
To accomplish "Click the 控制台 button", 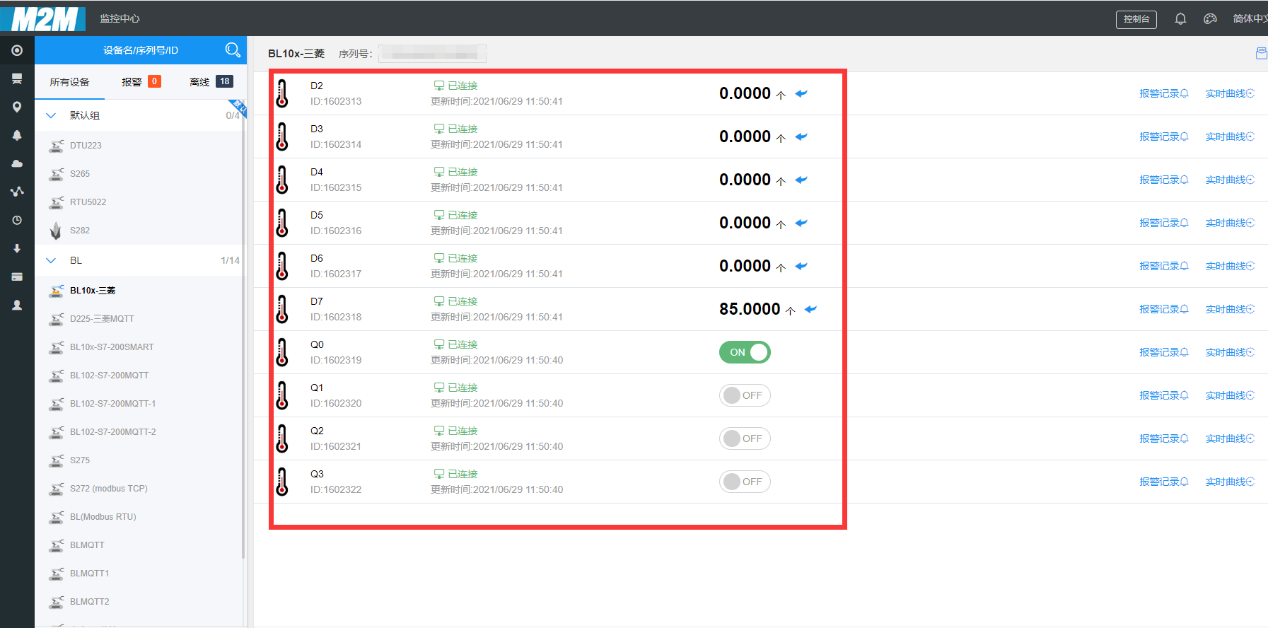I will coord(1136,19).
